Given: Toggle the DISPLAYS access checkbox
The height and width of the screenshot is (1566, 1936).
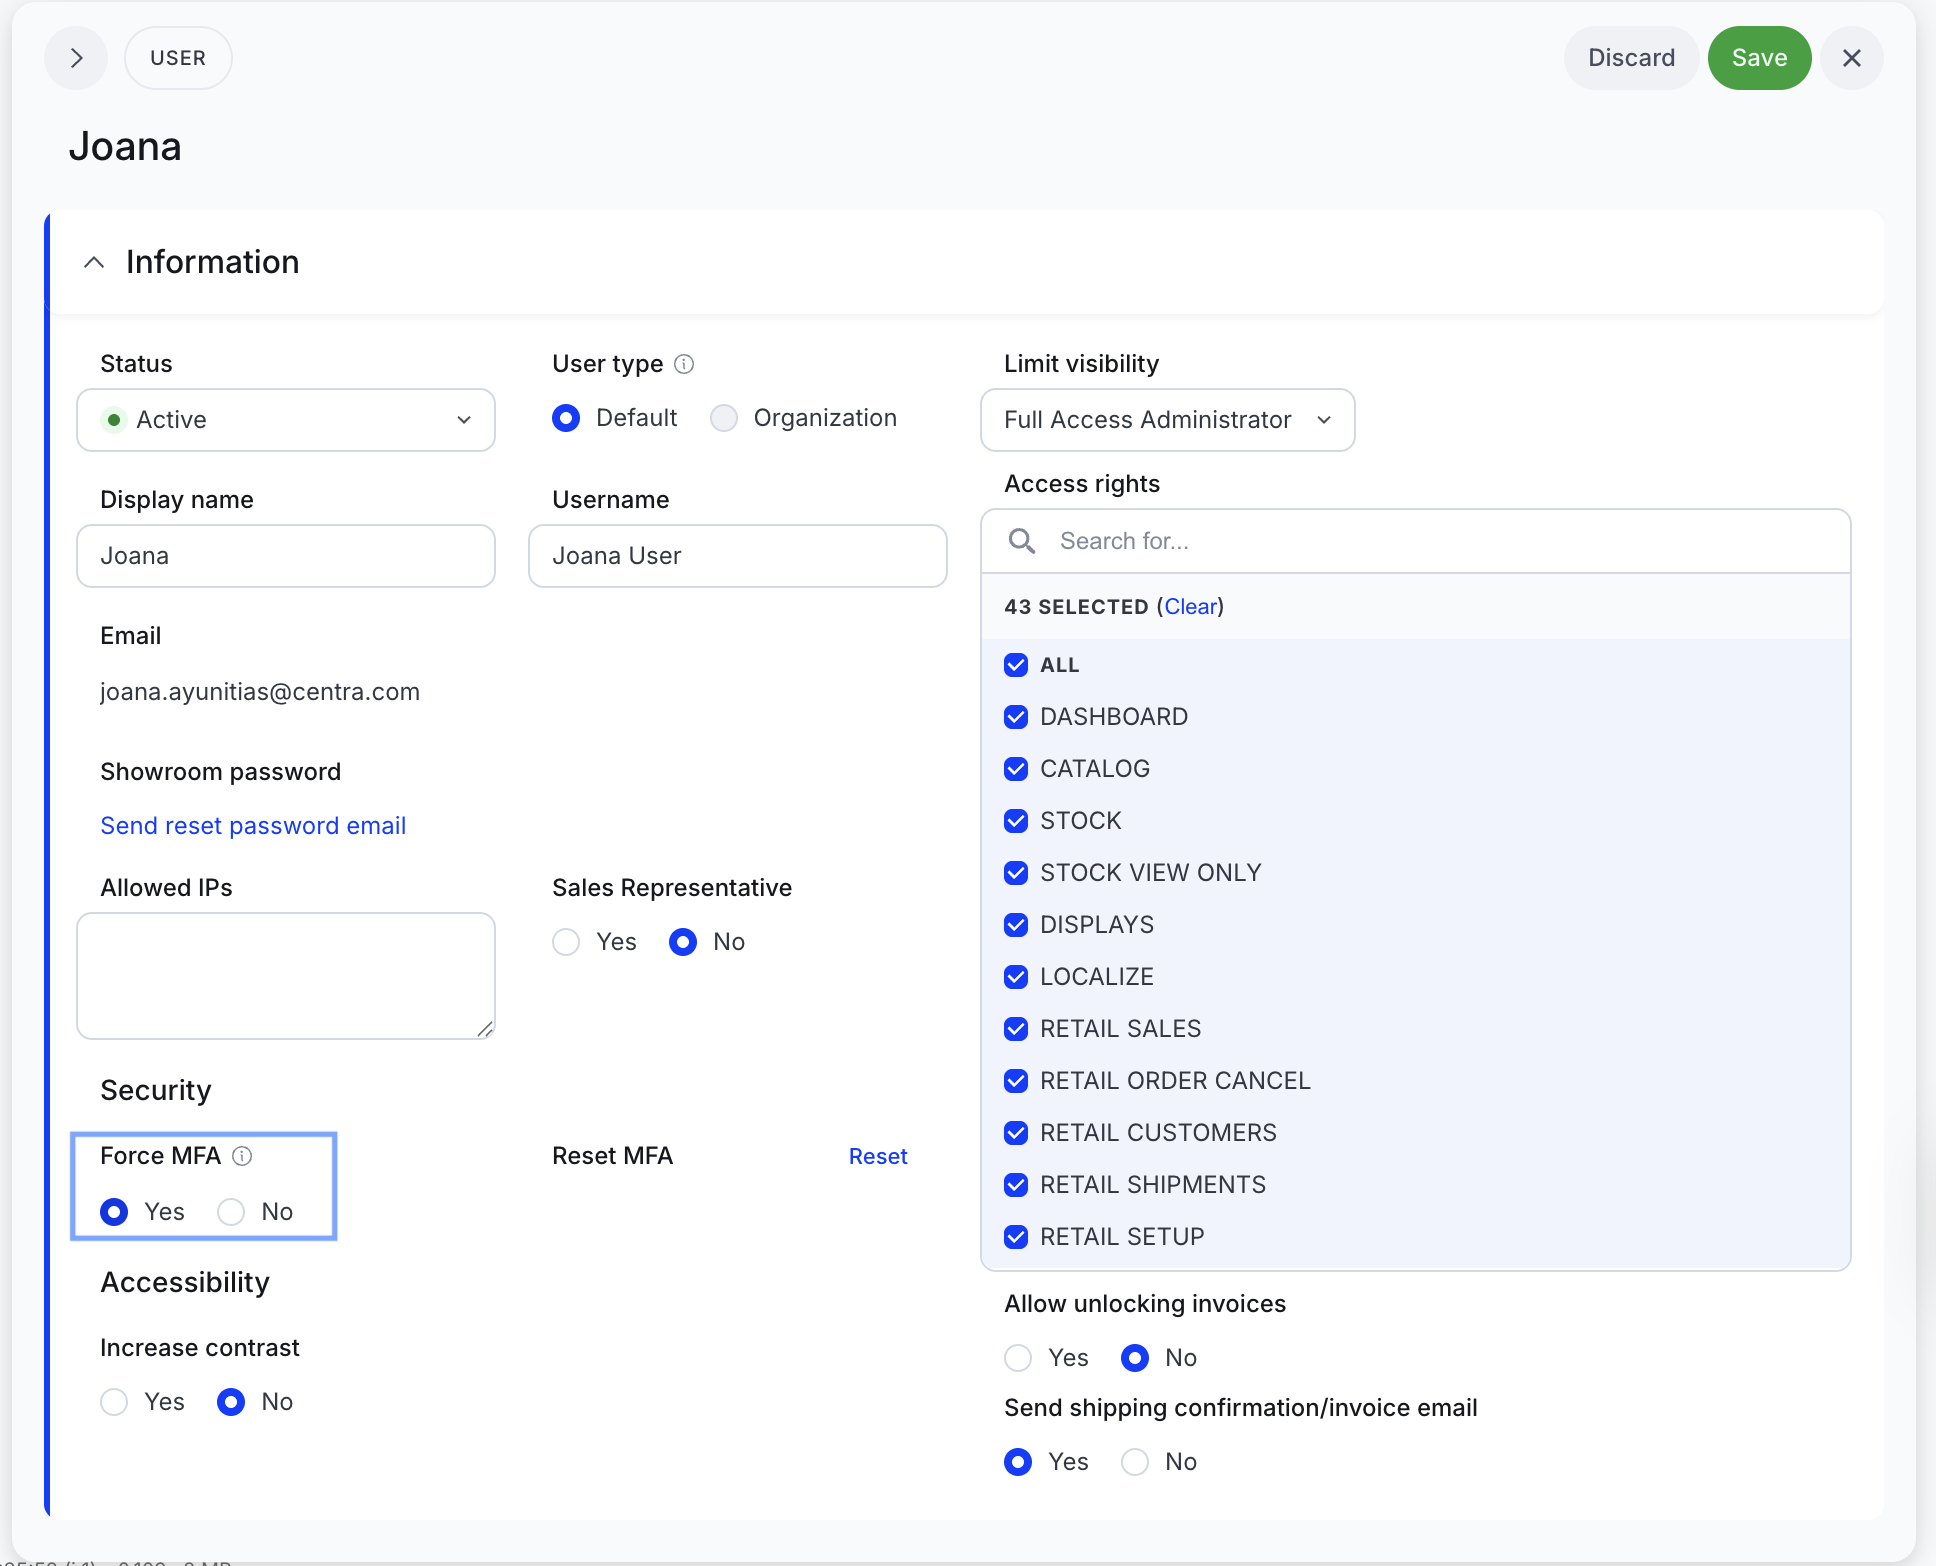Looking at the screenshot, I should [1016, 925].
